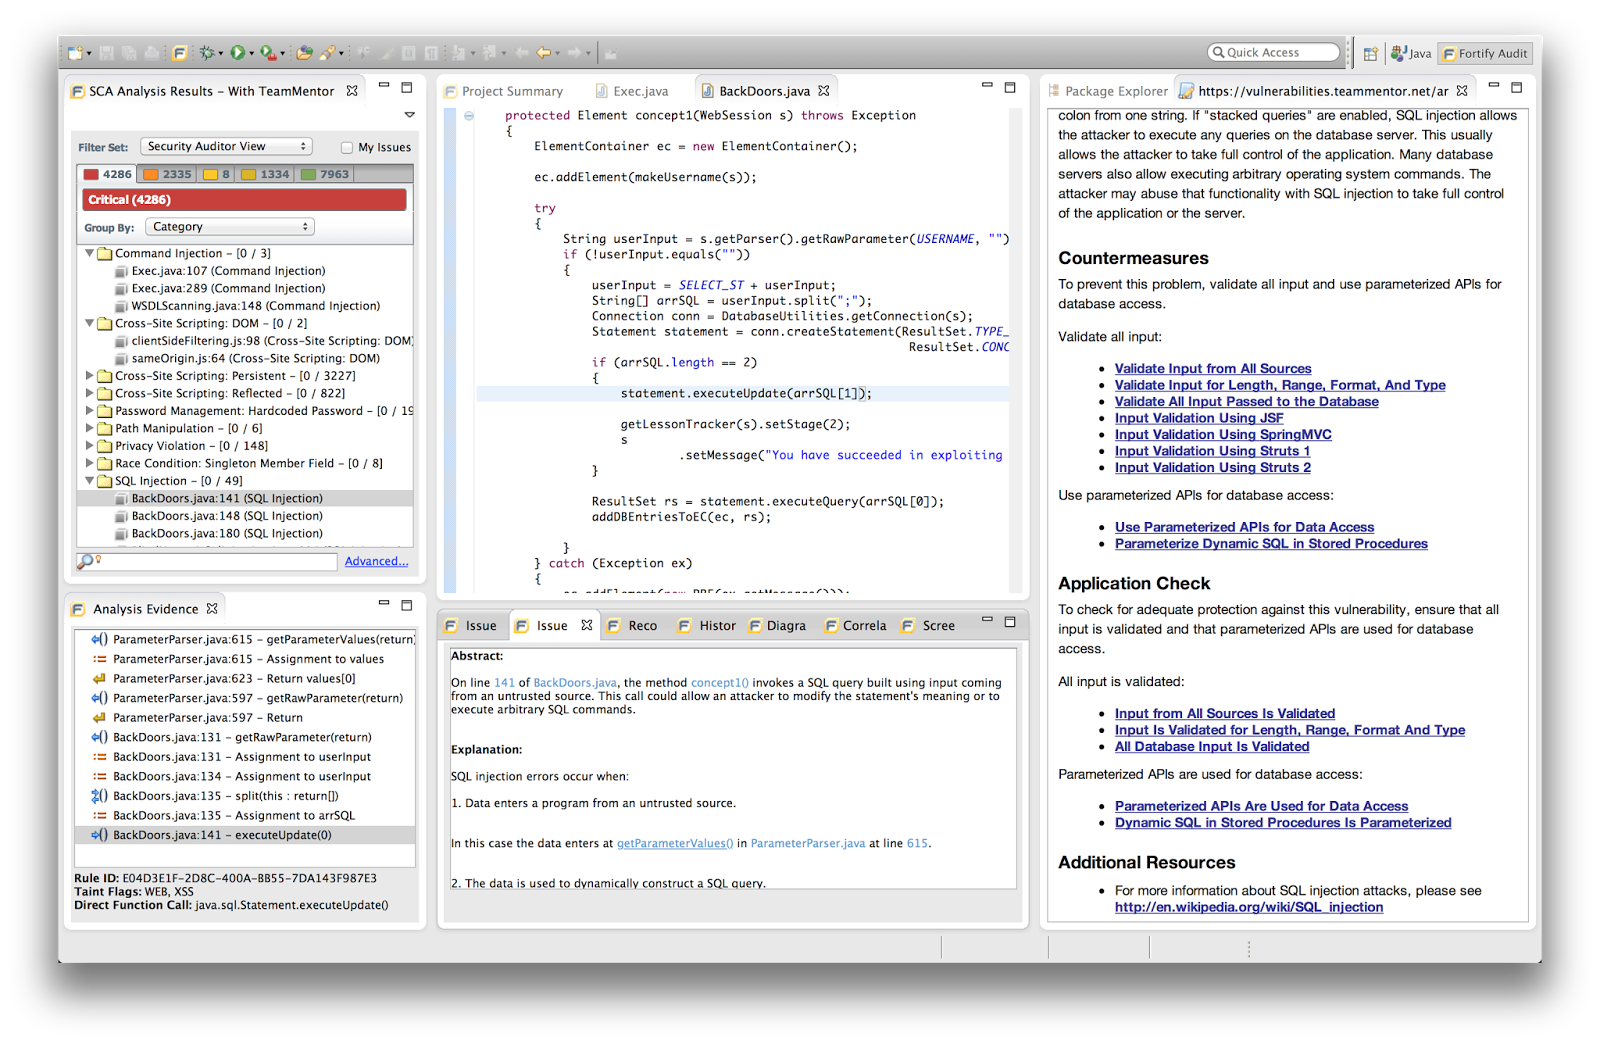Screen dimensions: 1600x1044
Task: Switch to the Exec.java editor tab
Action: click(x=632, y=91)
